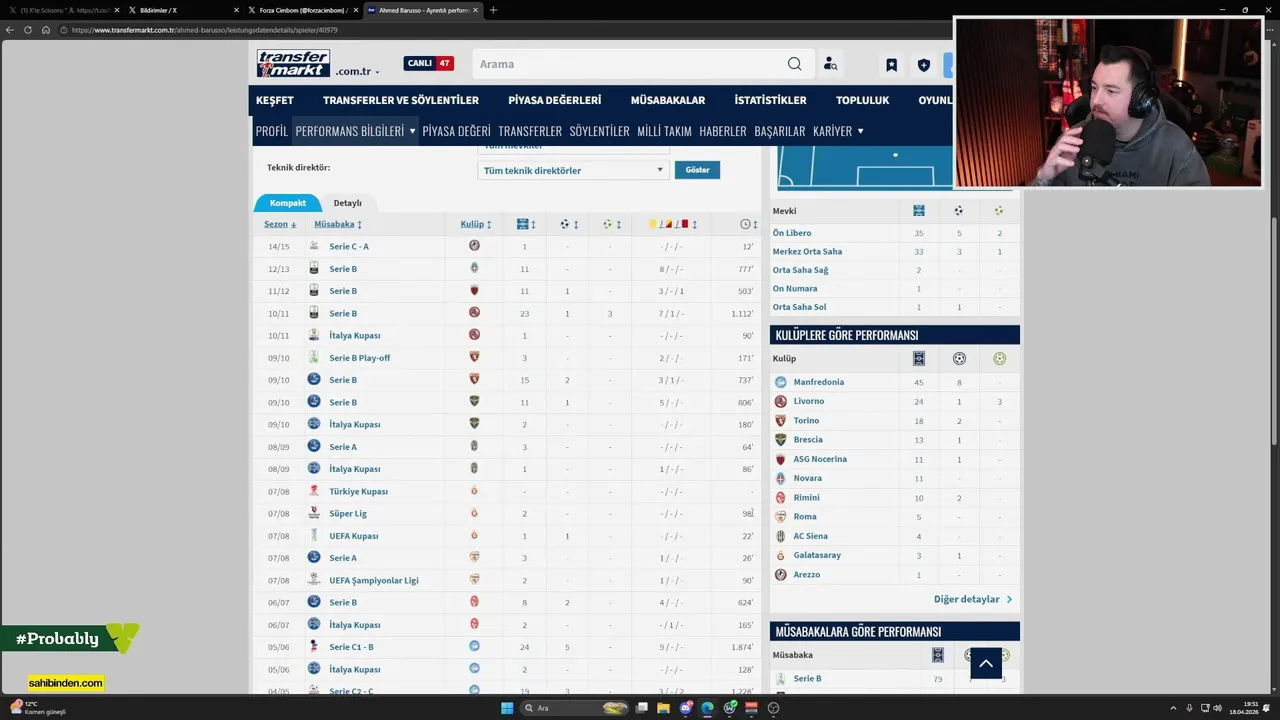Click the search magnifier icon

[x=794, y=64]
